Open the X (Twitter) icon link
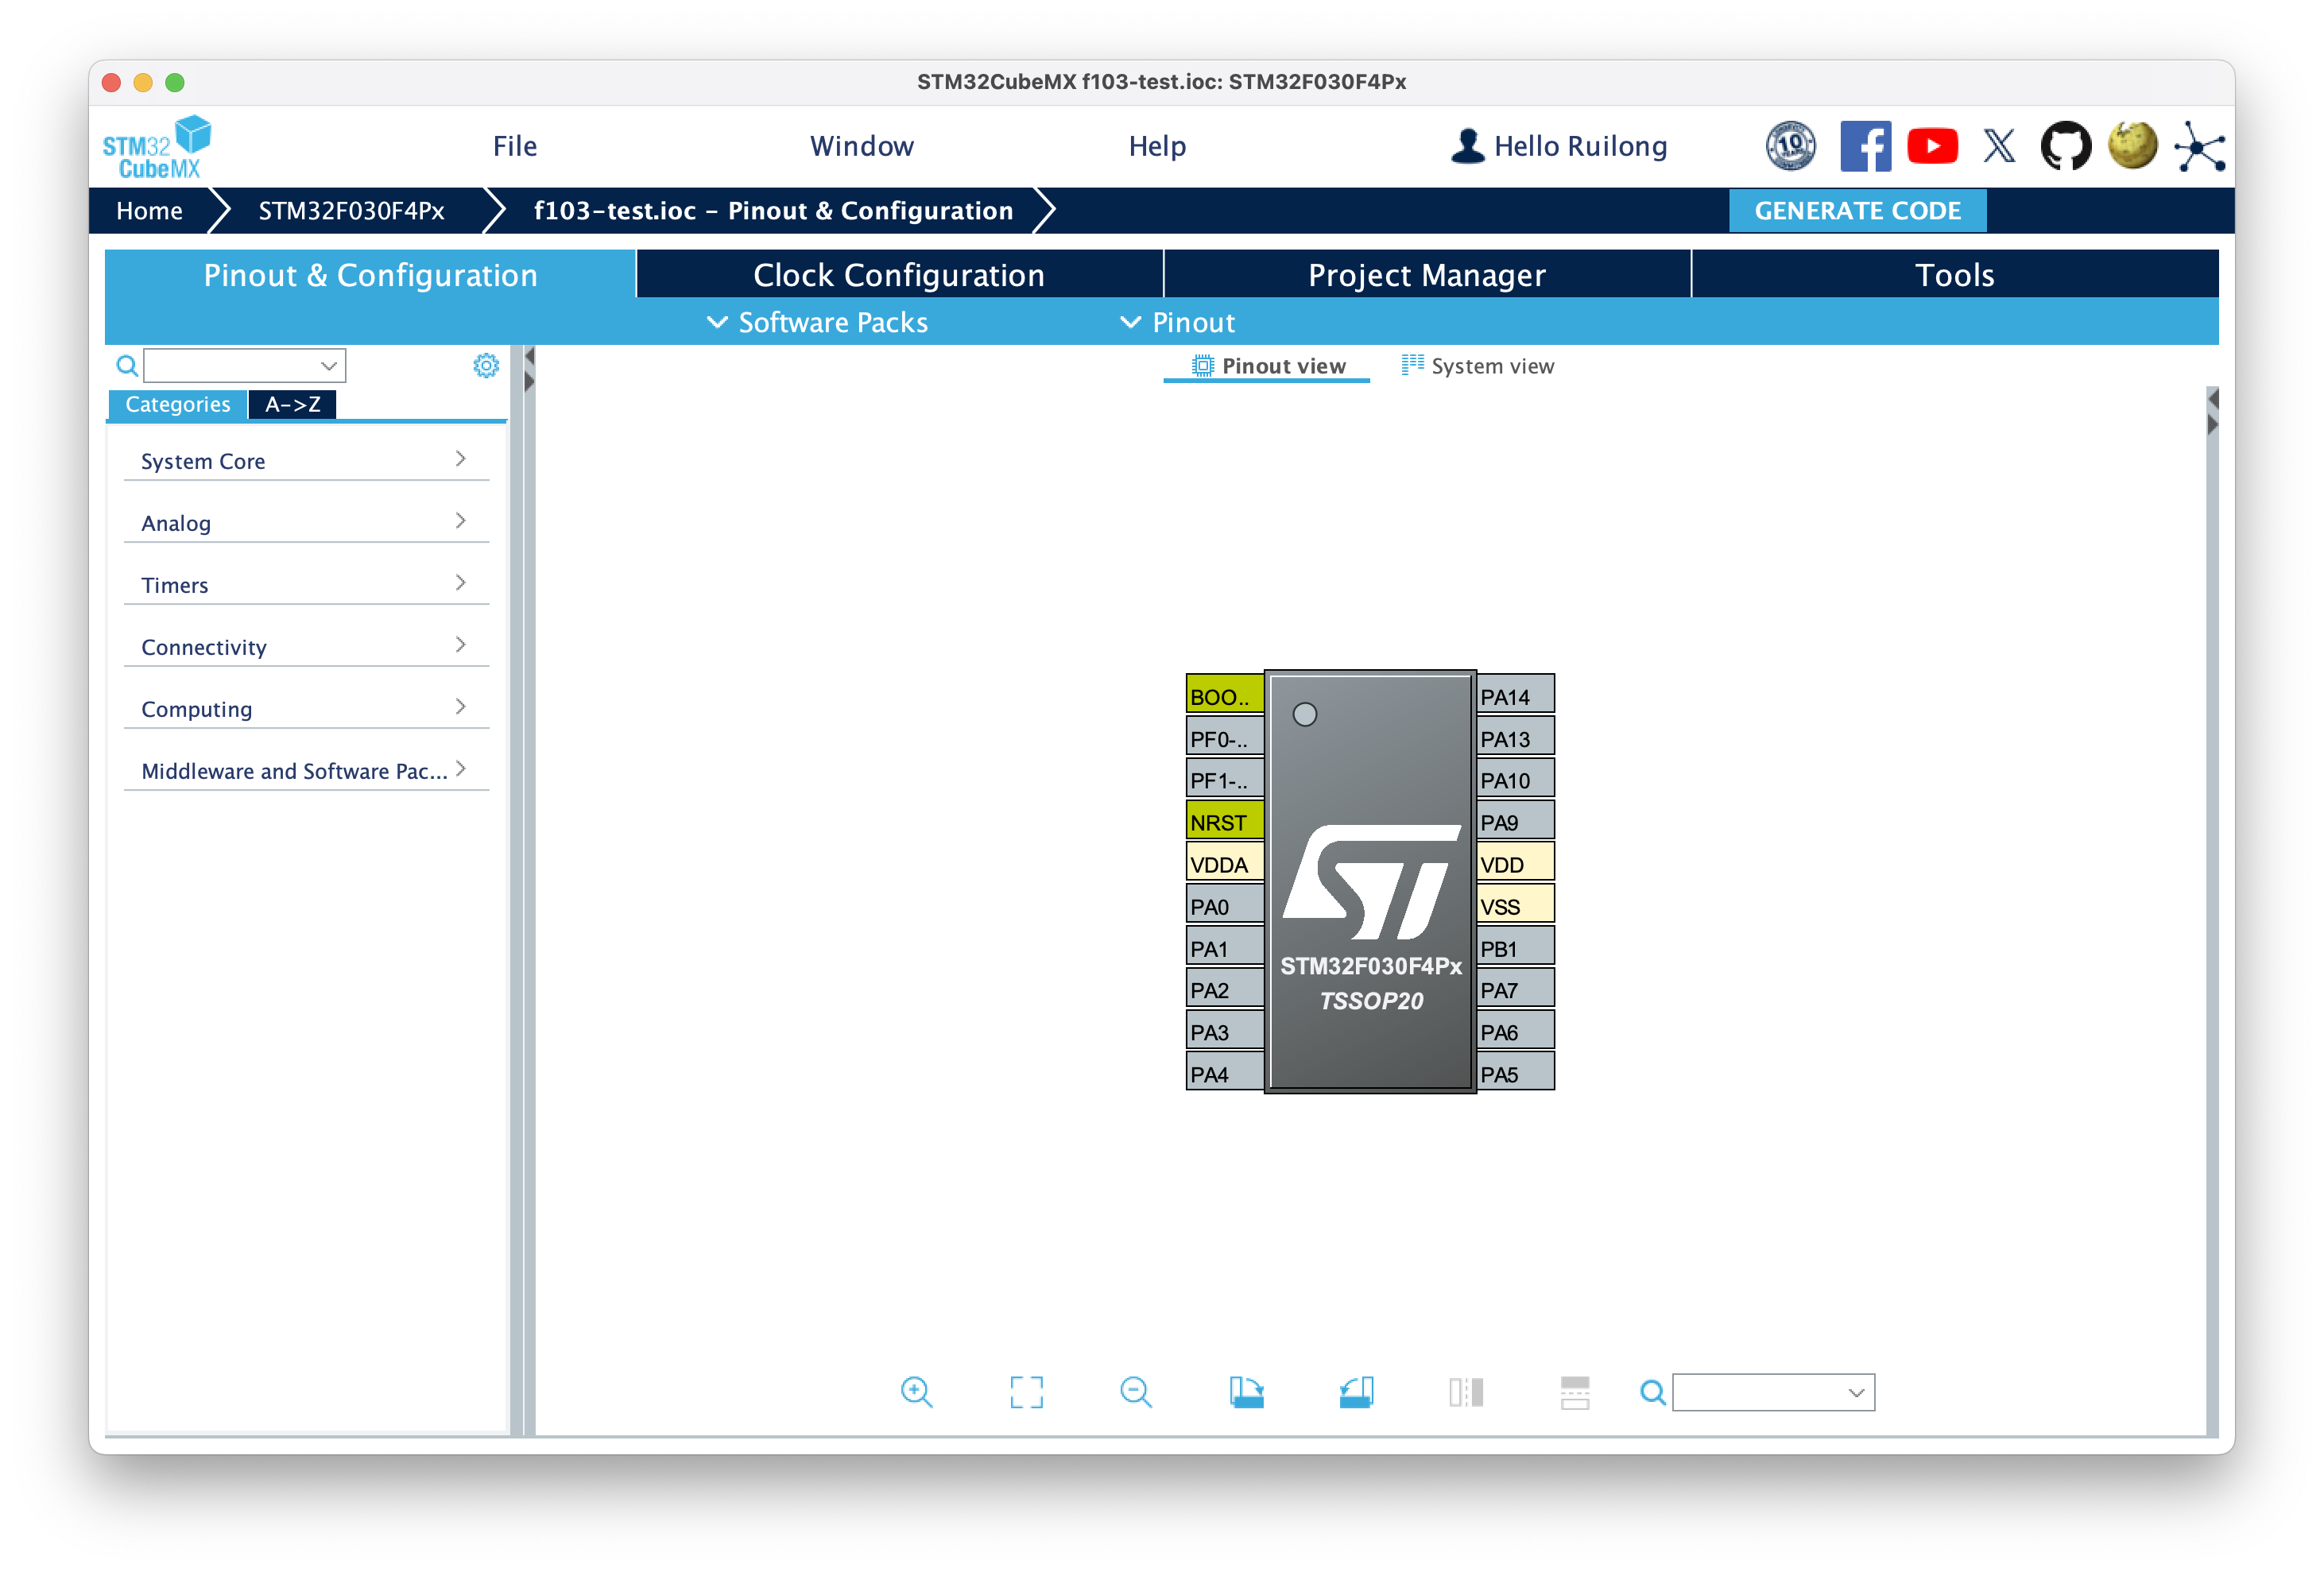This screenshot has height=1572, width=2324. click(1999, 146)
